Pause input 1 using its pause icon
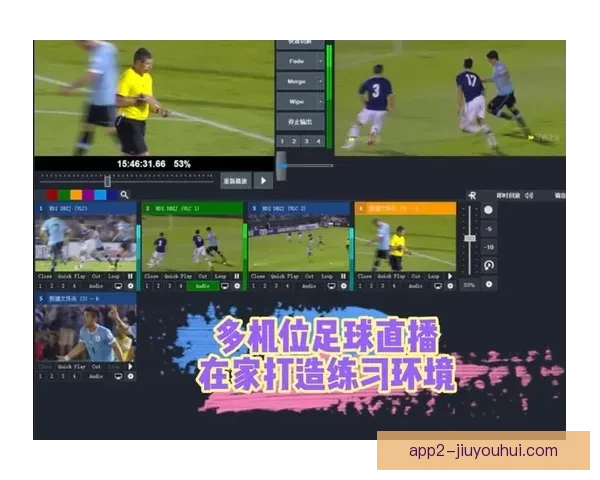 point(130,275)
